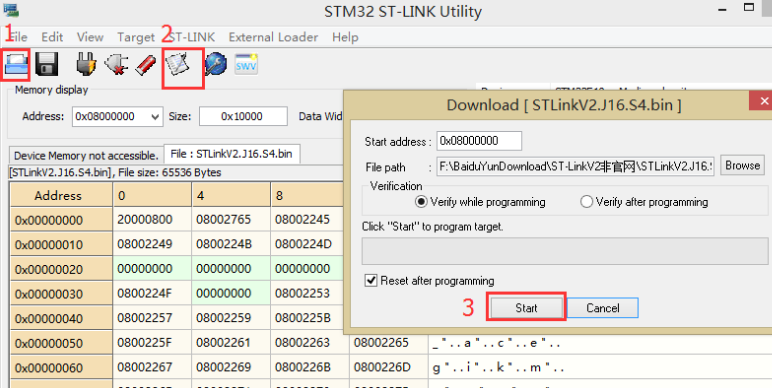772x388 pixels.
Task: Open the Target menu
Action: 136,37
